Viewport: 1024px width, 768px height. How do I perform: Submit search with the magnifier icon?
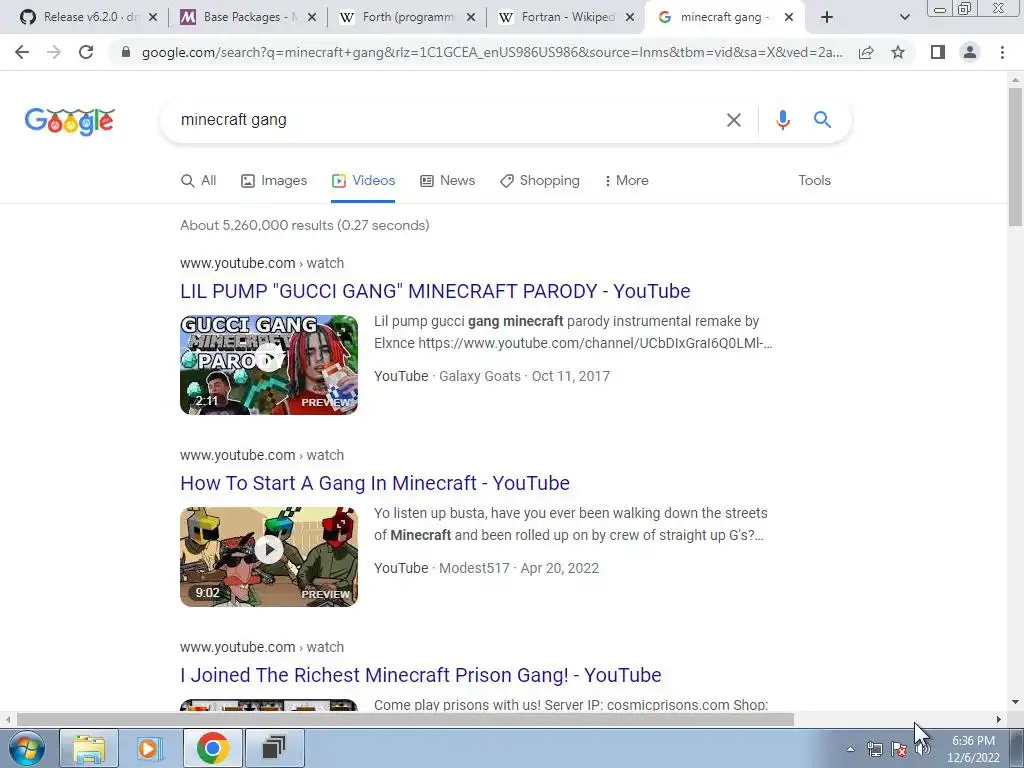click(x=822, y=120)
